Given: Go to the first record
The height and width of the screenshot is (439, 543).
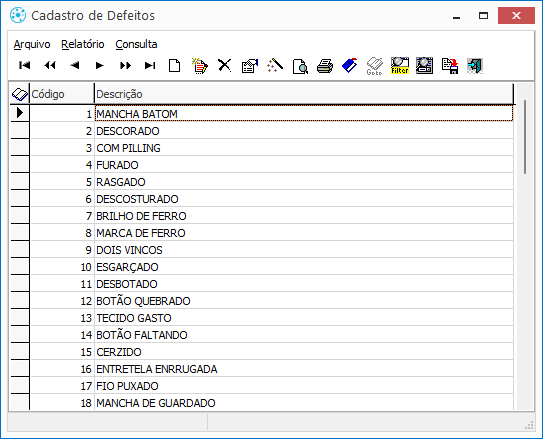Looking at the screenshot, I should point(25,65).
